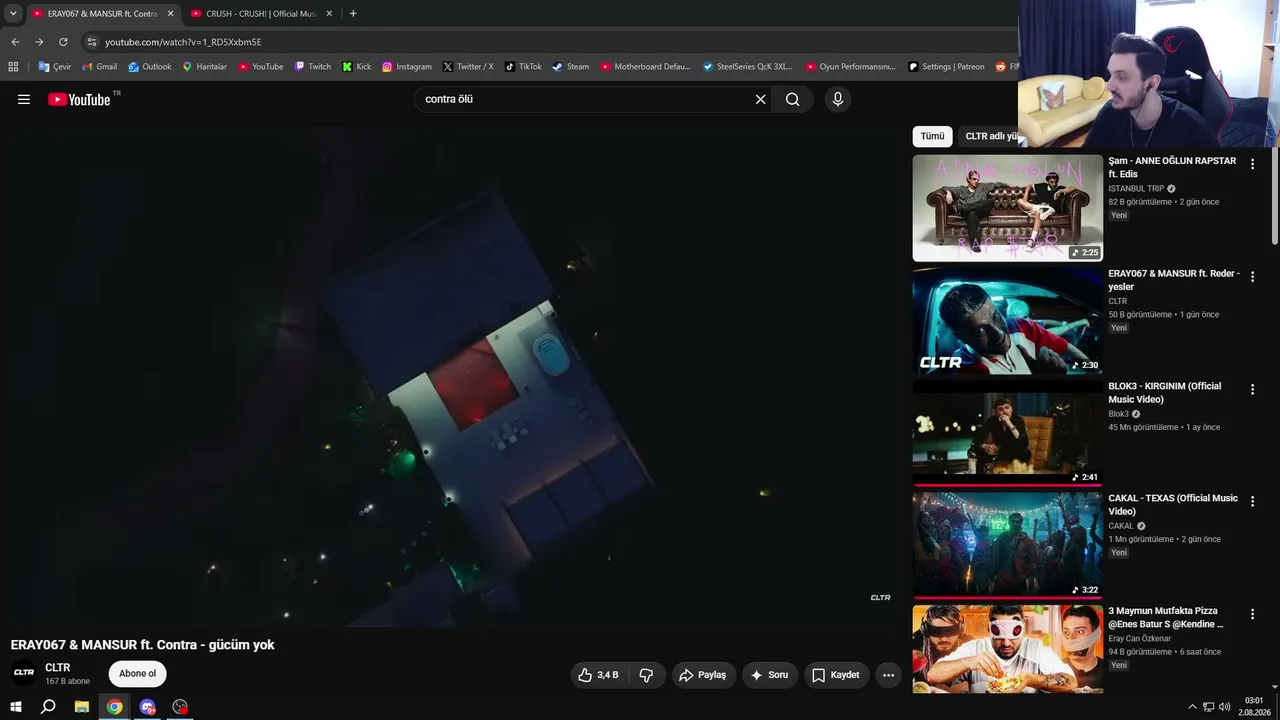Open the Haritalar bookmark

[204, 67]
